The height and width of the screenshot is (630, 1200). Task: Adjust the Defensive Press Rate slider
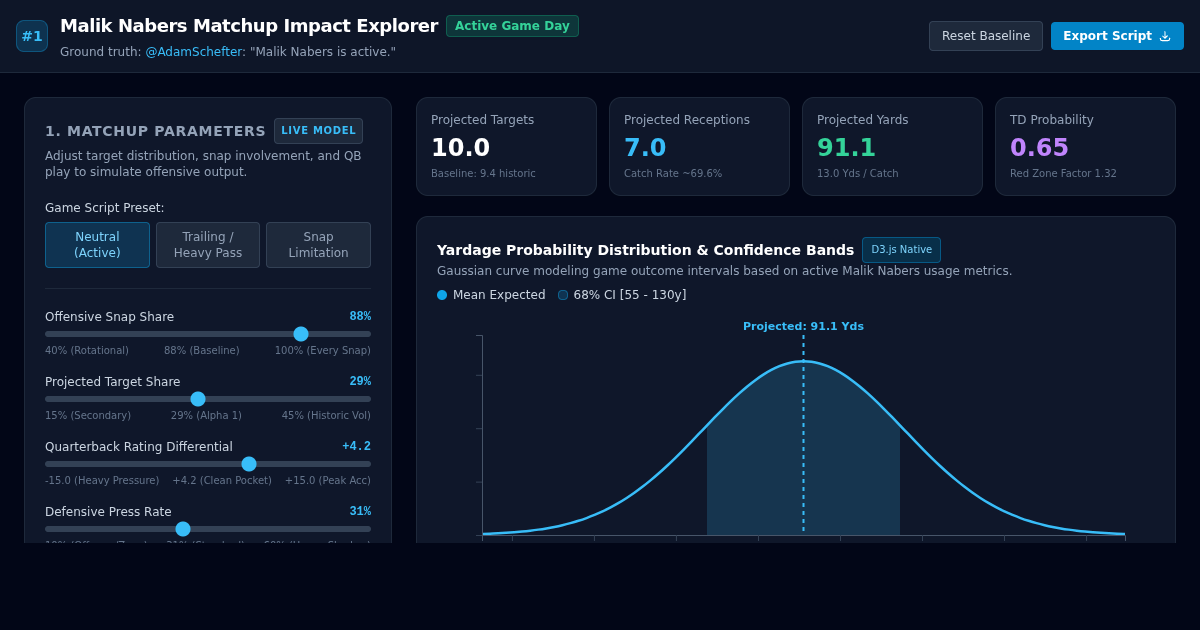tap(208, 529)
